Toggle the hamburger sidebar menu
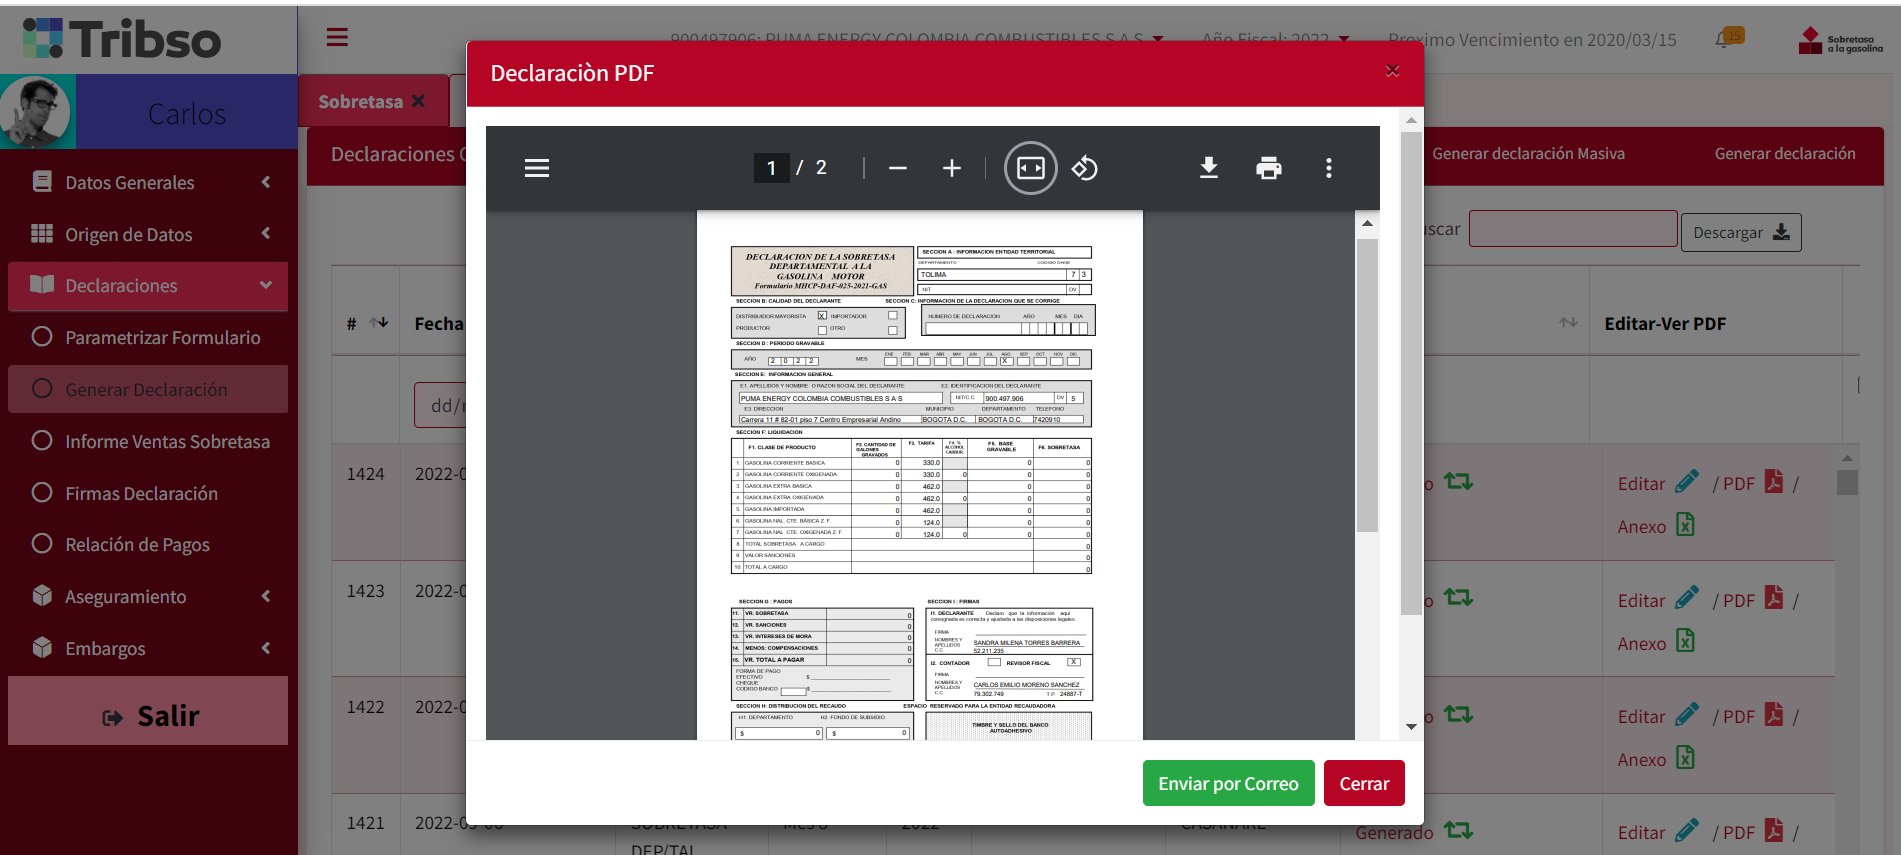Screen dimensions: 1901x855 point(337,37)
